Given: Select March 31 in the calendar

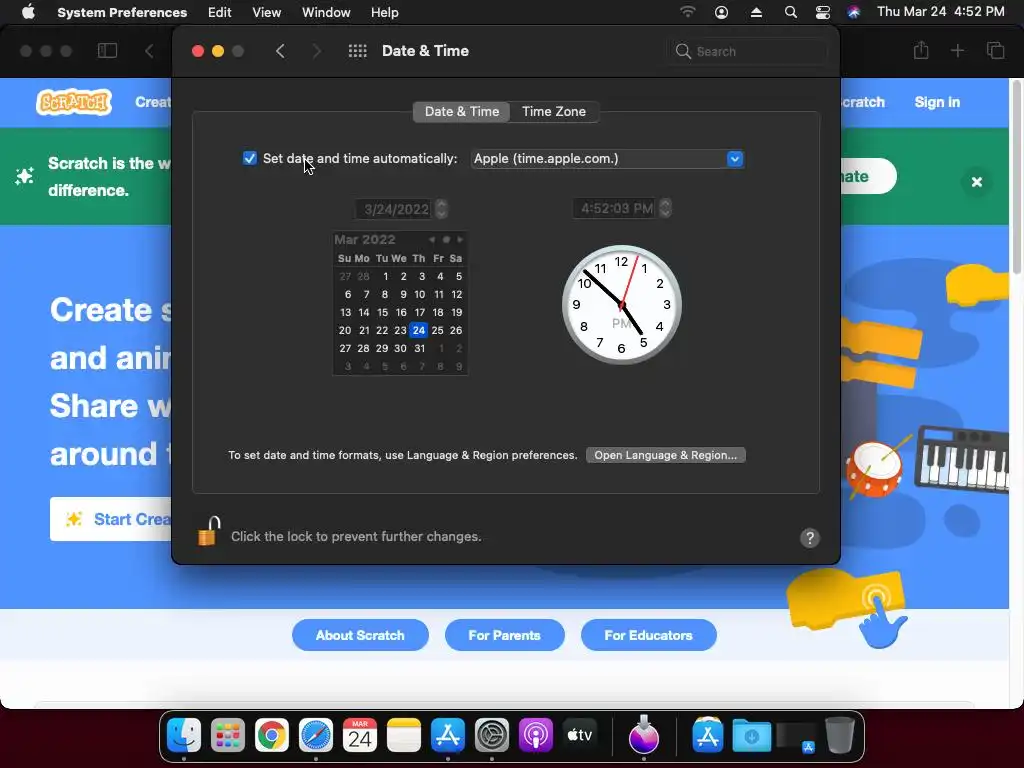Looking at the screenshot, I should (x=419, y=348).
